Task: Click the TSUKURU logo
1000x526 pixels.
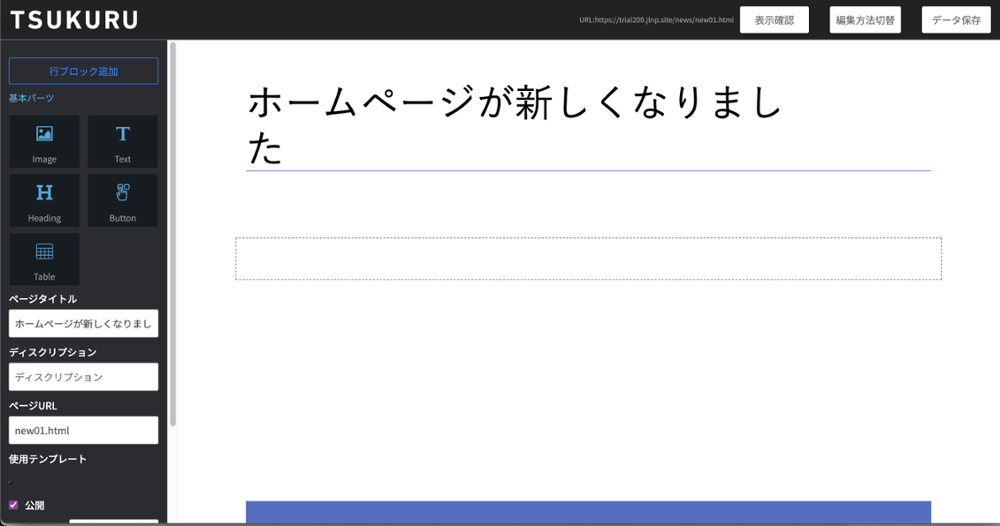Action: click(74, 20)
